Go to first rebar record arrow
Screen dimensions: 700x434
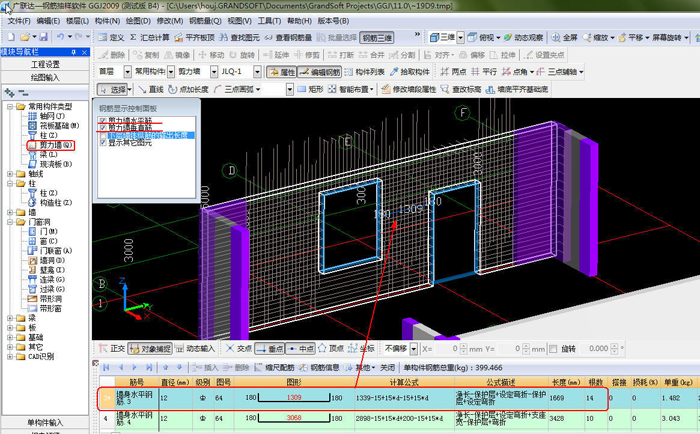pos(106,367)
